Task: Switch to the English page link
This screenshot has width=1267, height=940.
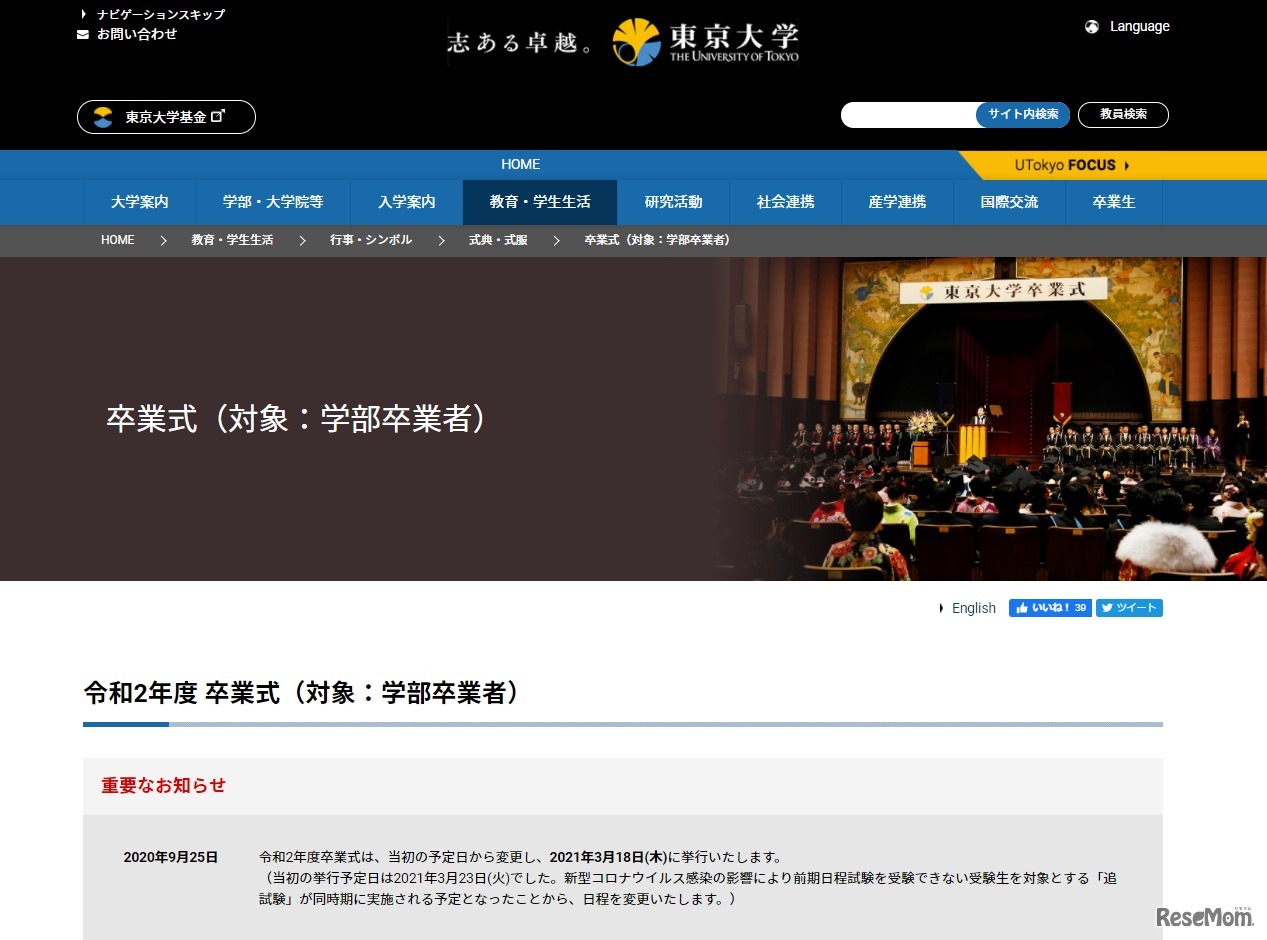Action: pos(973,608)
